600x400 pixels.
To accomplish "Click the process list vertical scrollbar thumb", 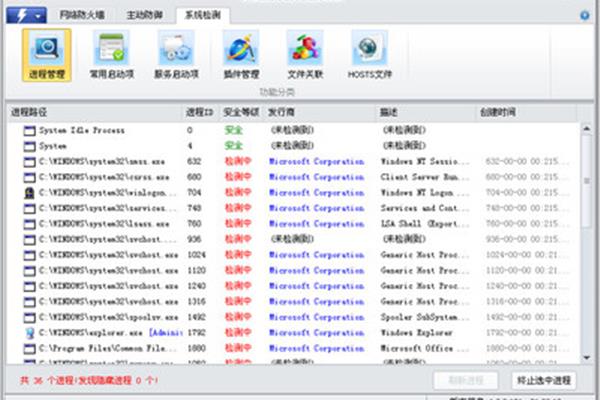I will coord(586,181).
